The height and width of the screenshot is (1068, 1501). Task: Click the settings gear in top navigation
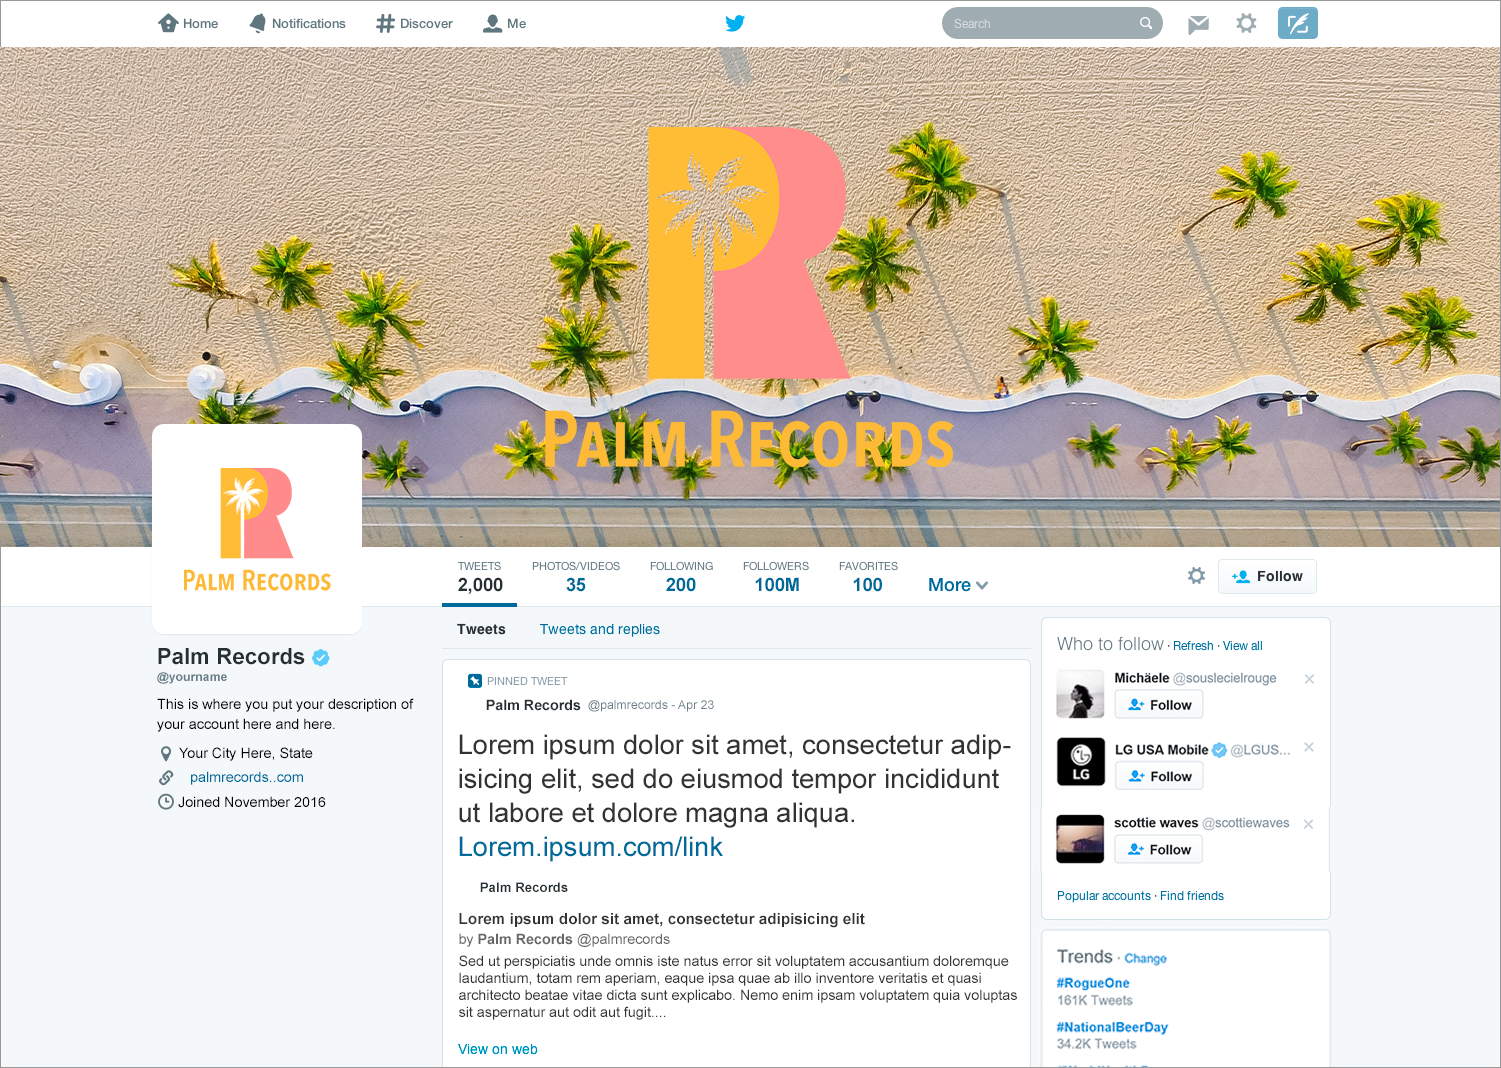[1246, 23]
